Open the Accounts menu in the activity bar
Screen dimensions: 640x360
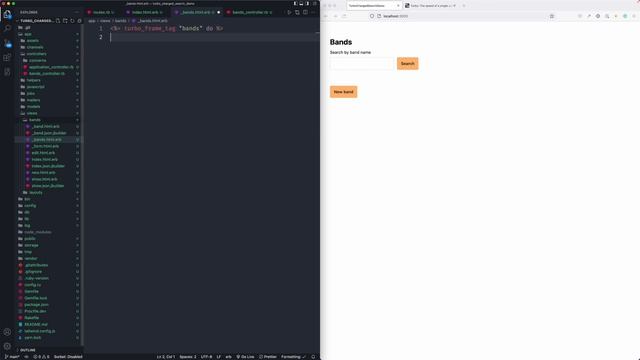coord(7,332)
